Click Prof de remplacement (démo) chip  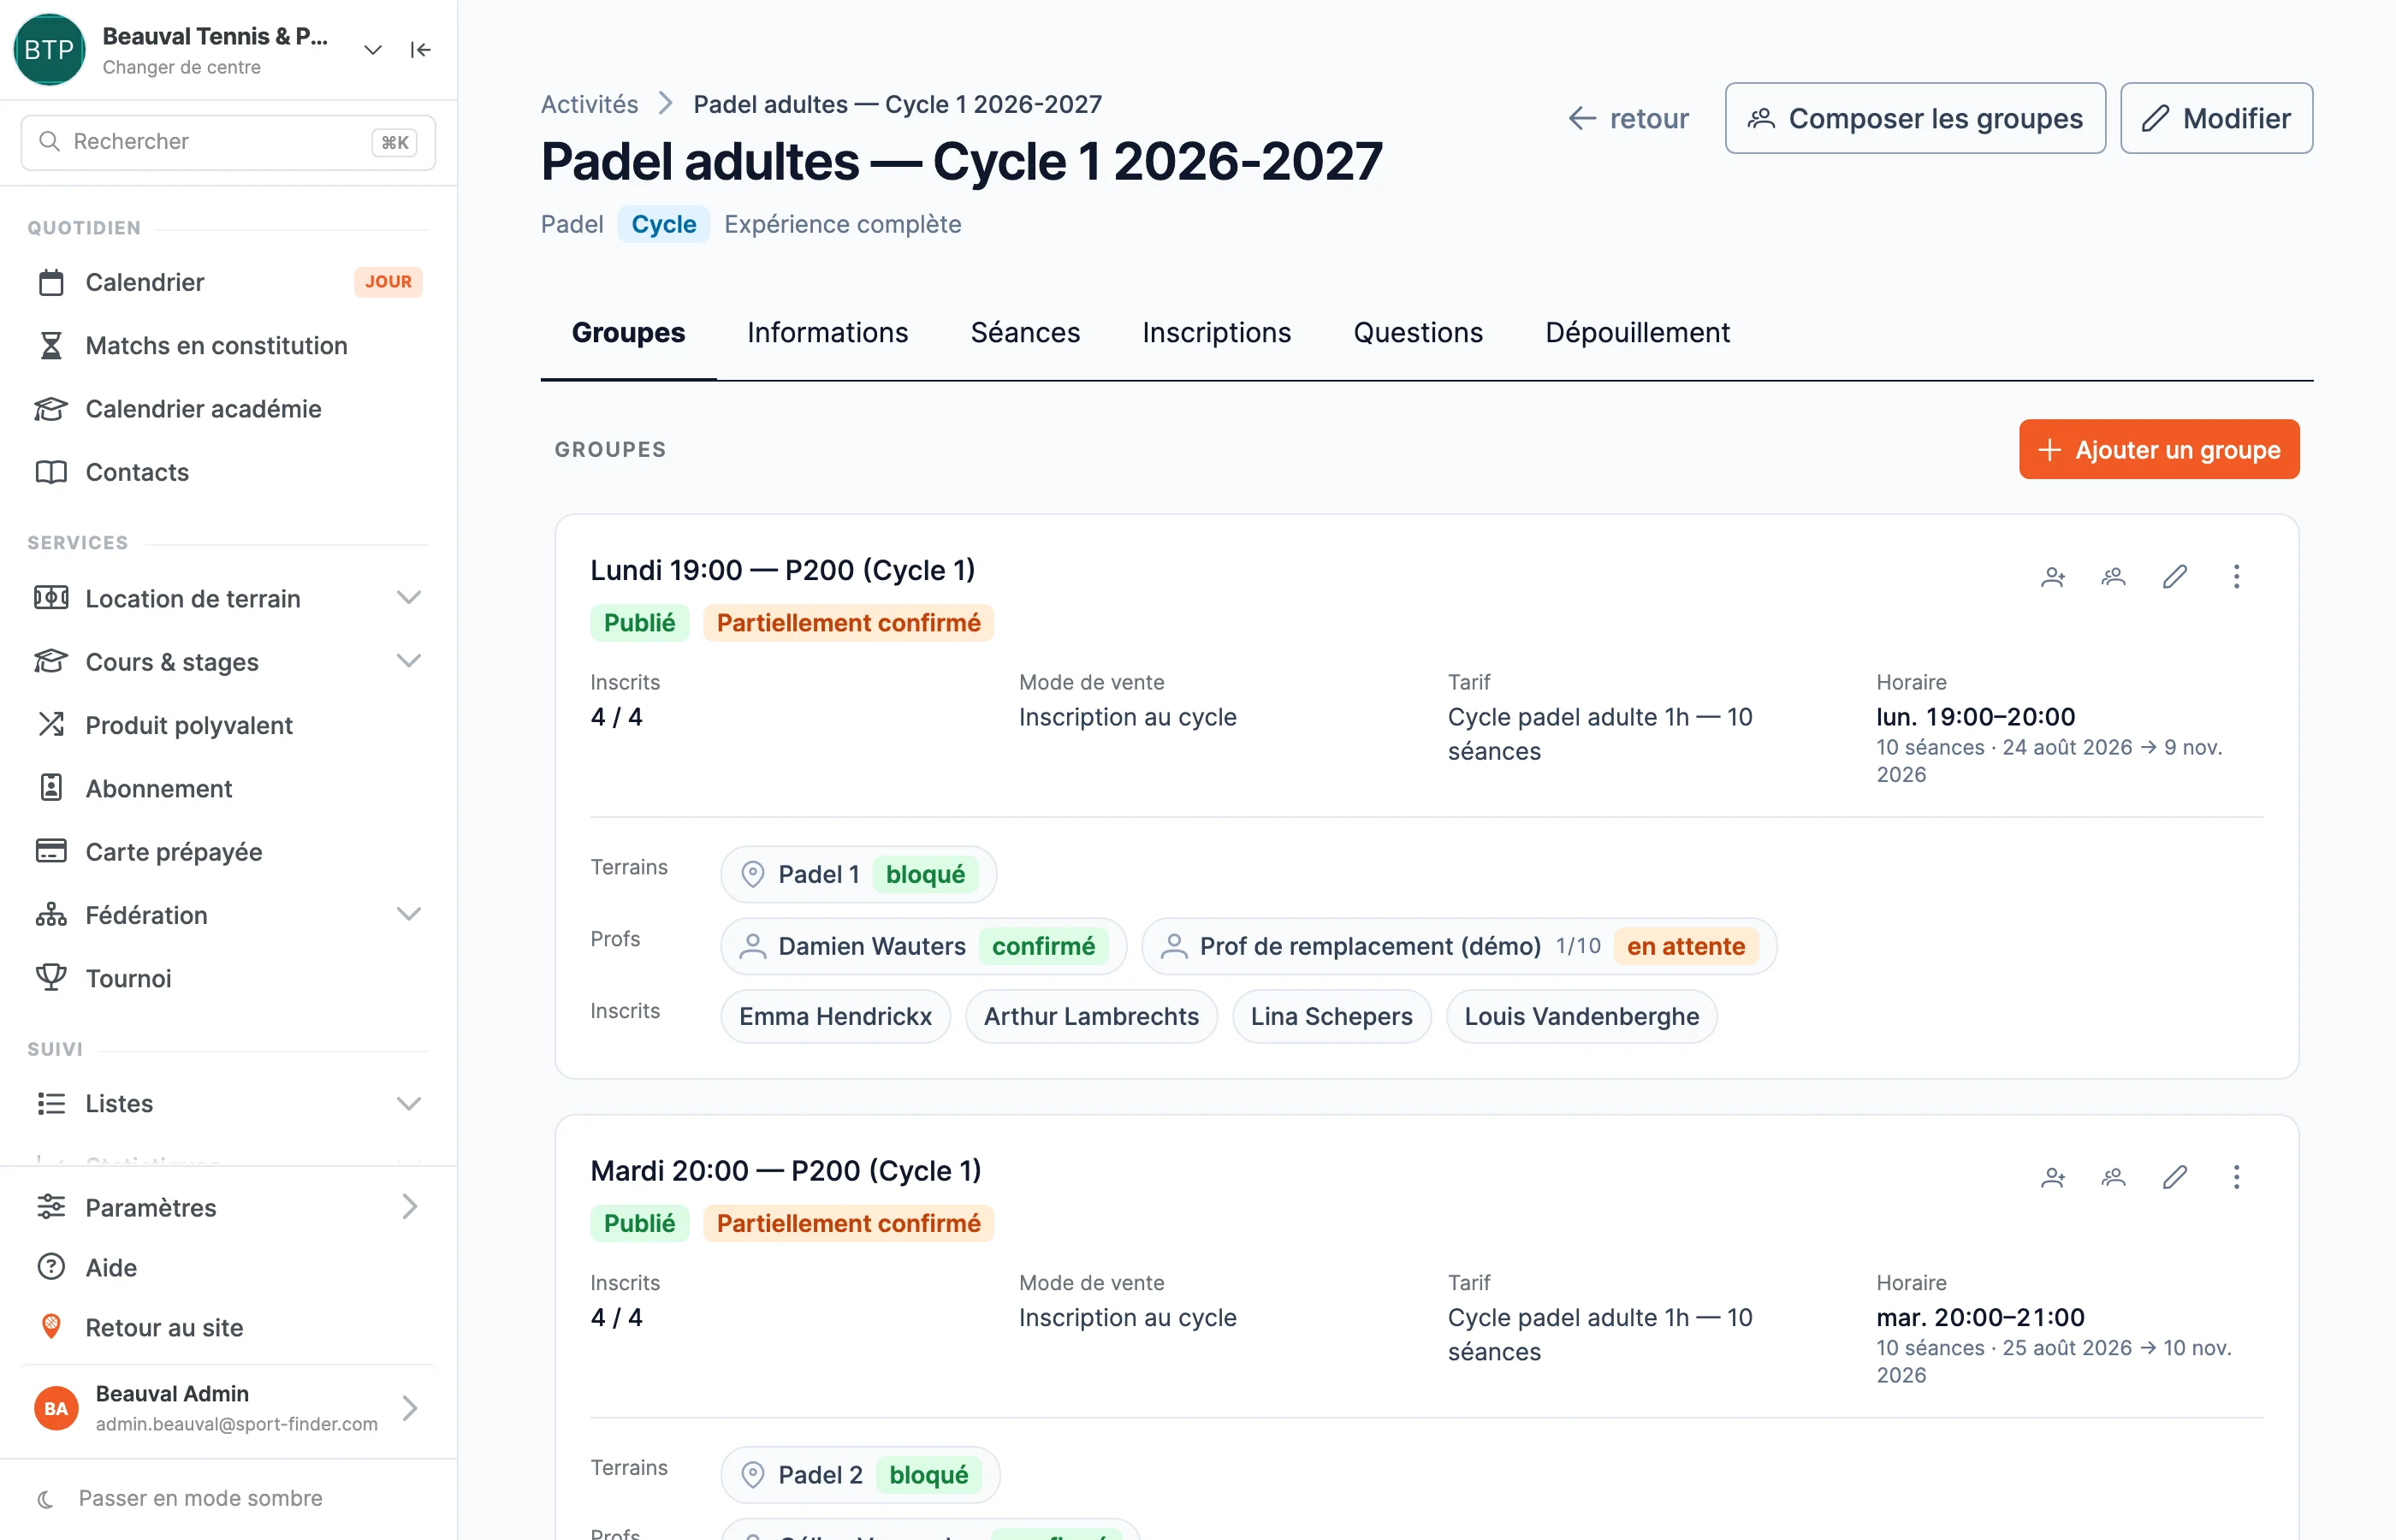tap(1459, 946)
